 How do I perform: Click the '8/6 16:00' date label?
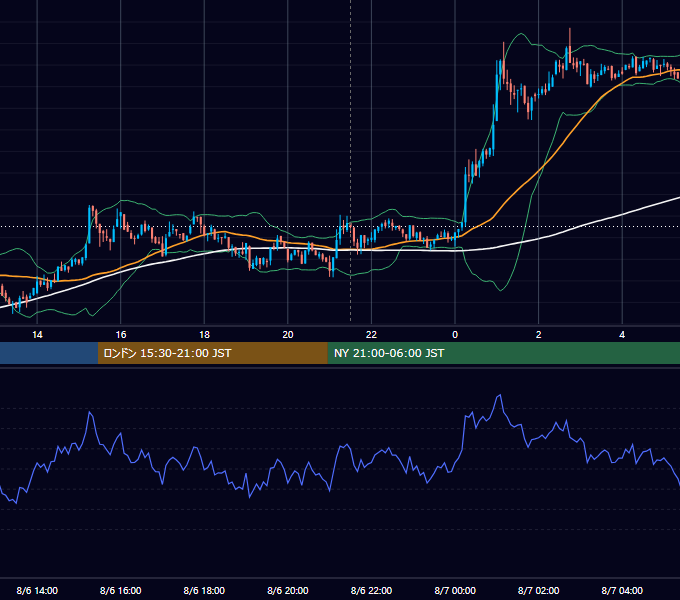121,590
